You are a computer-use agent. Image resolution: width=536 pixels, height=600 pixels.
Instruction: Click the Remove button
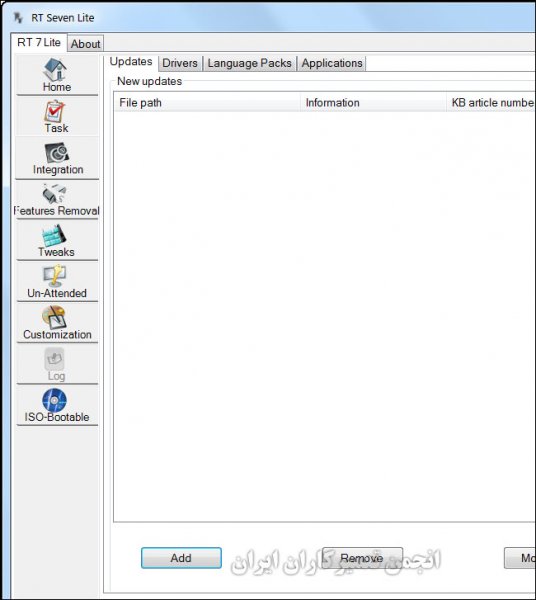click(362, 558)
